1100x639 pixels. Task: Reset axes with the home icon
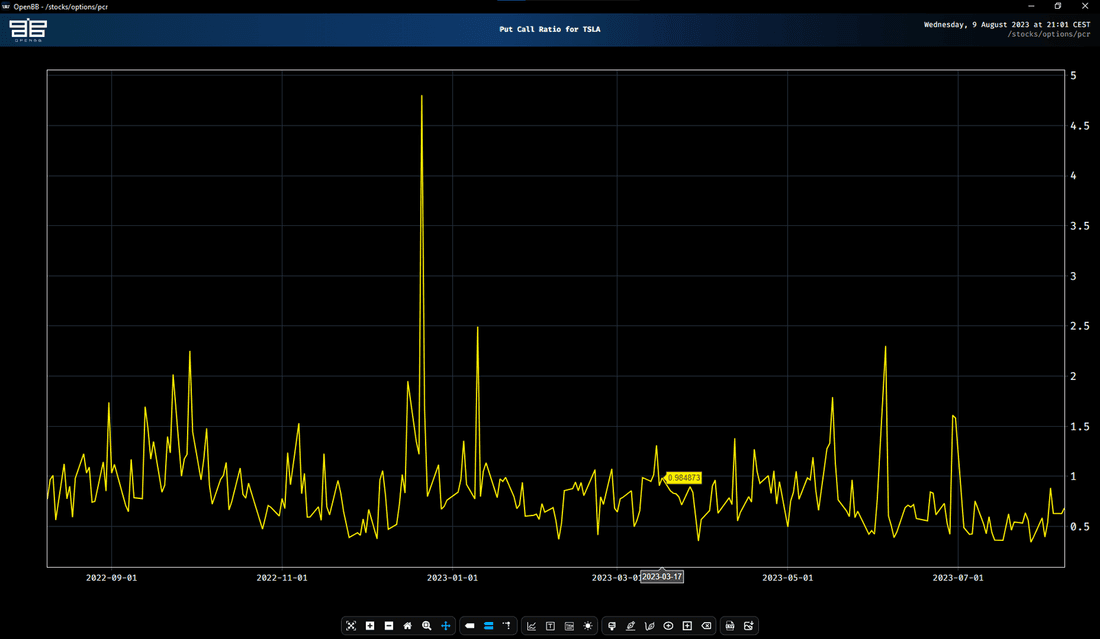pos(408,626)
